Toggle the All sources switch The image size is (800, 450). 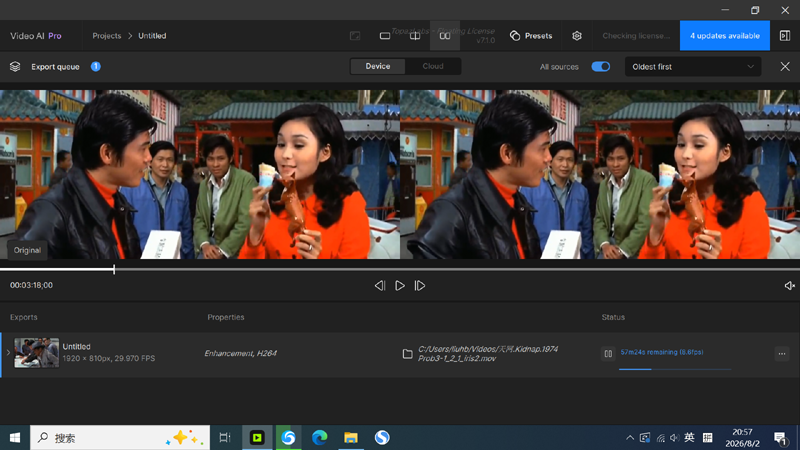tap(601, 67)
